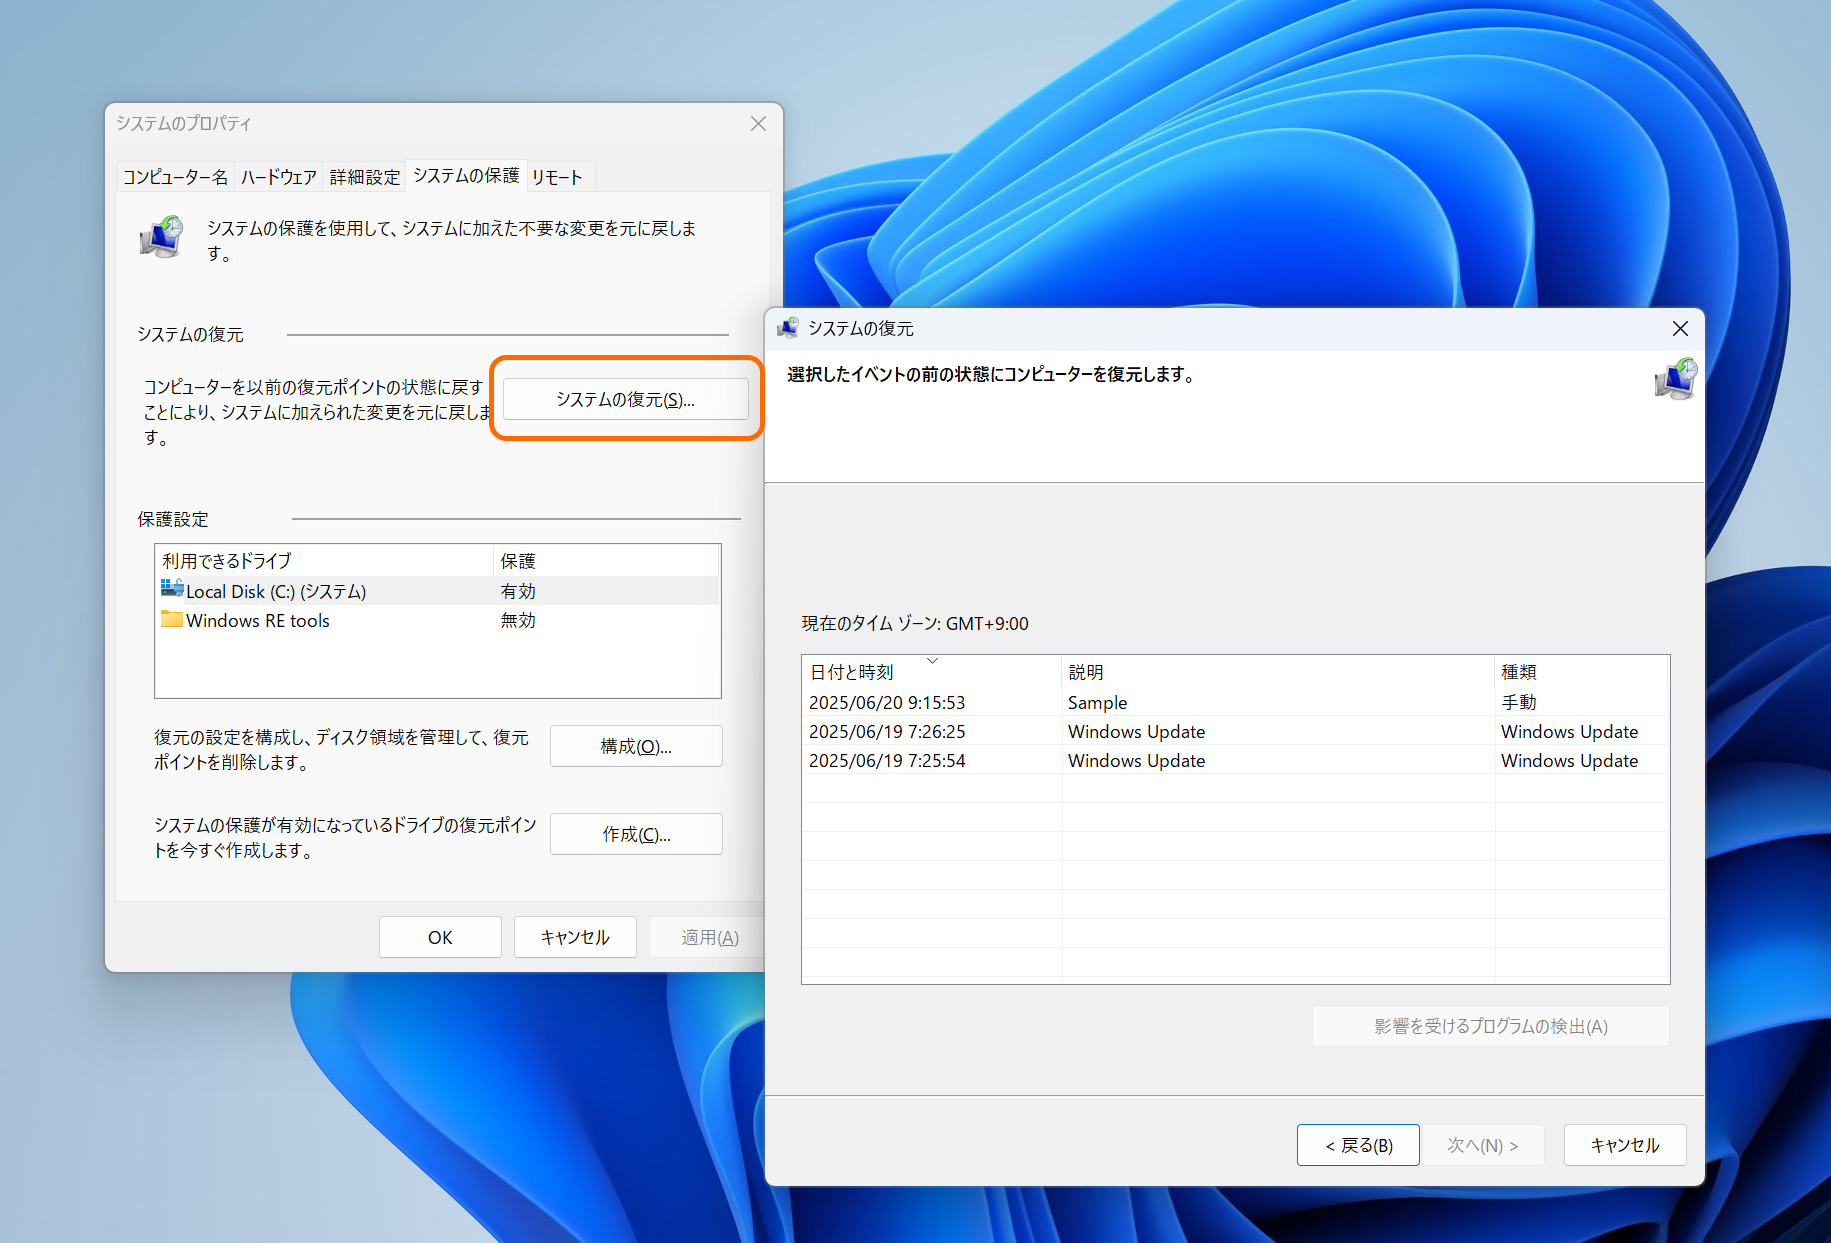Select the システムの保護 tab
Screen dimensions: 1831x1243
click(x=465, y=176)
